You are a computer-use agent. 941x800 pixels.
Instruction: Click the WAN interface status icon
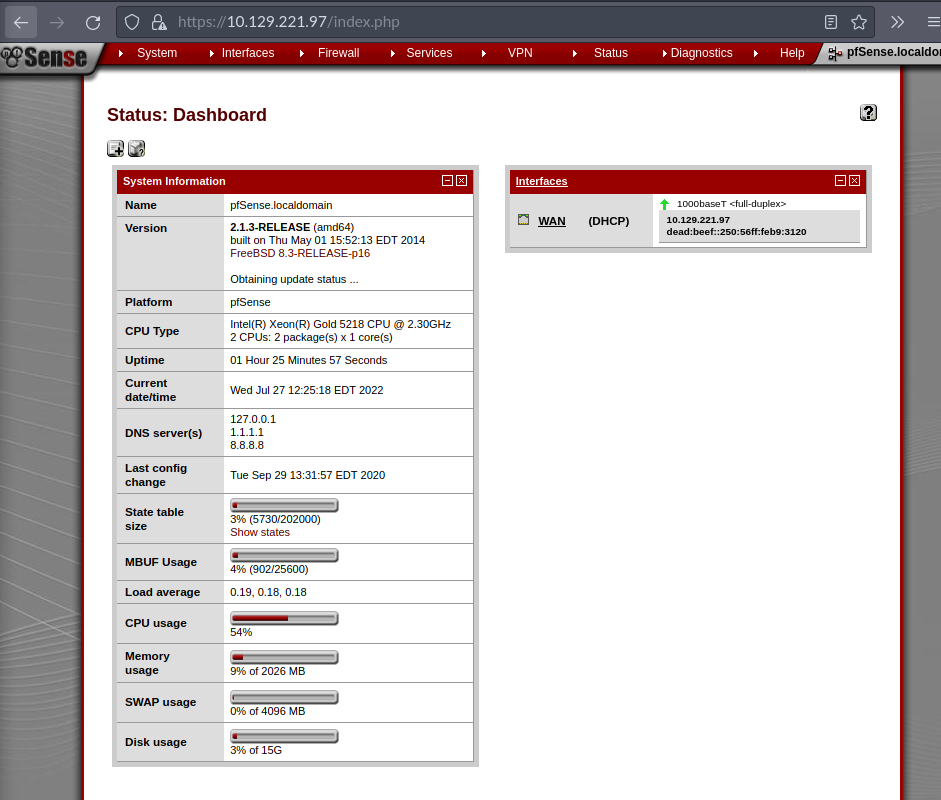[x=523, y=220]
